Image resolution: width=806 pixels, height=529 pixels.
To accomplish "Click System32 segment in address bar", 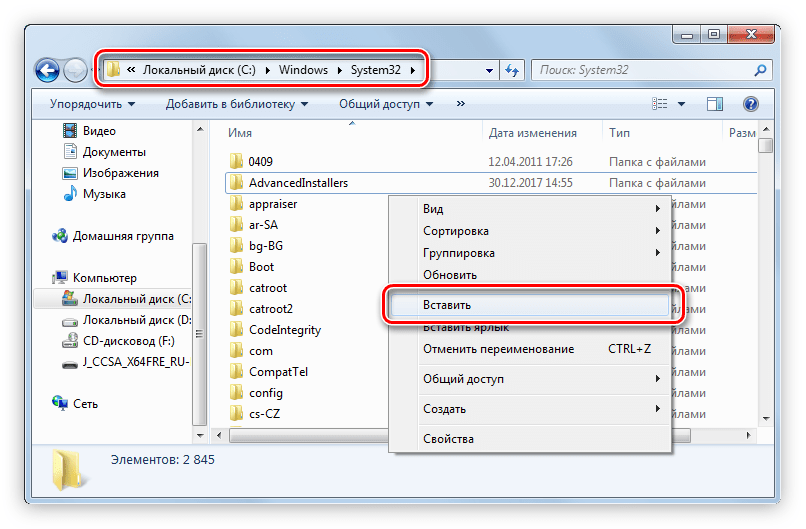I will click(x=375, y=70).
